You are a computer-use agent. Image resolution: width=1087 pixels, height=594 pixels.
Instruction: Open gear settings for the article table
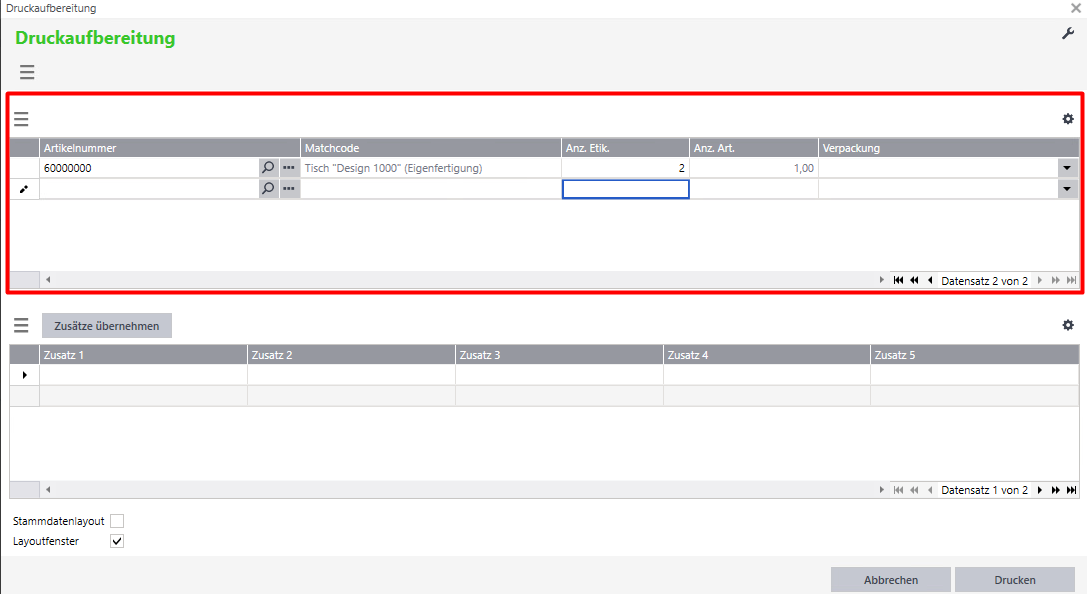[1067, 119]
